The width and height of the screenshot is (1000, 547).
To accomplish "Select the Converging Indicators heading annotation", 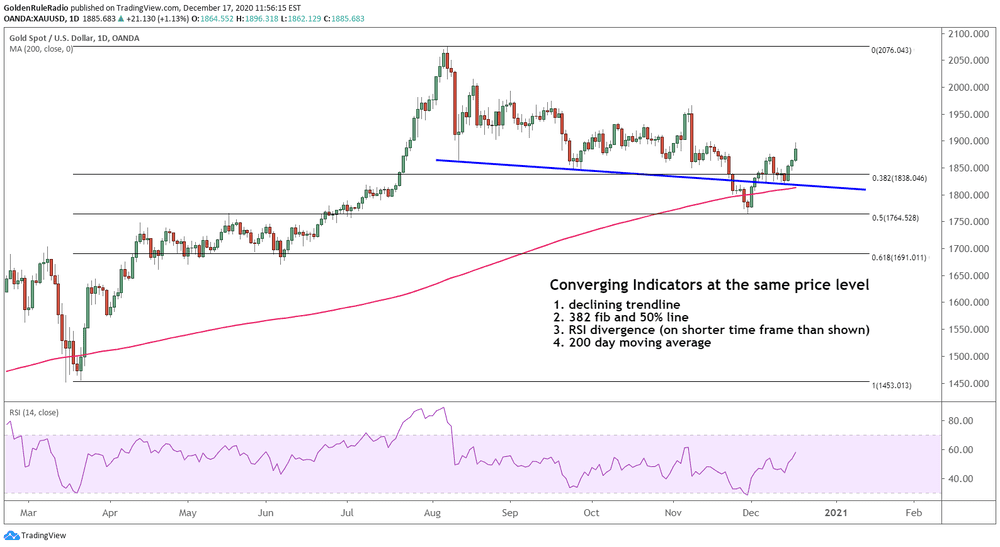I will (709, 286).
